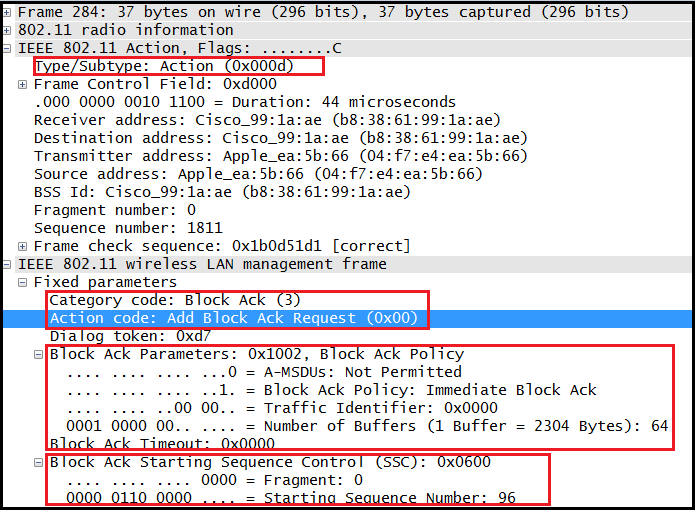This screenshot has height=511, width=695.
Task: Collapse the wireless LAN management frame section
Action: pyautogui.click(x=8, y=264)
